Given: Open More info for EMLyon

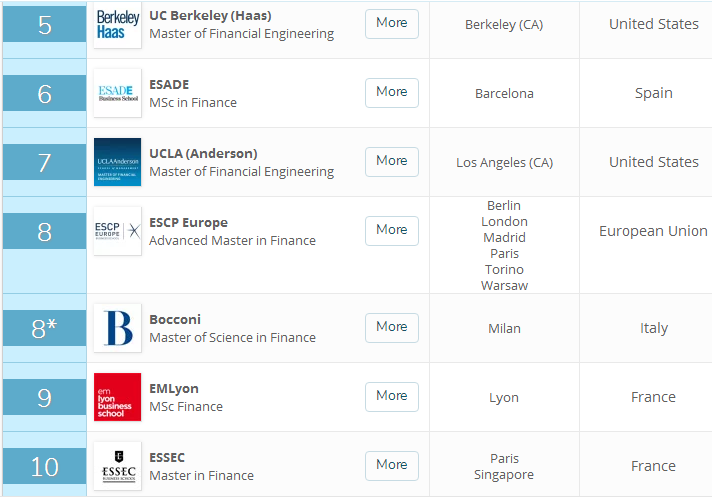Looking at the screenshot, I should point(391,396).
